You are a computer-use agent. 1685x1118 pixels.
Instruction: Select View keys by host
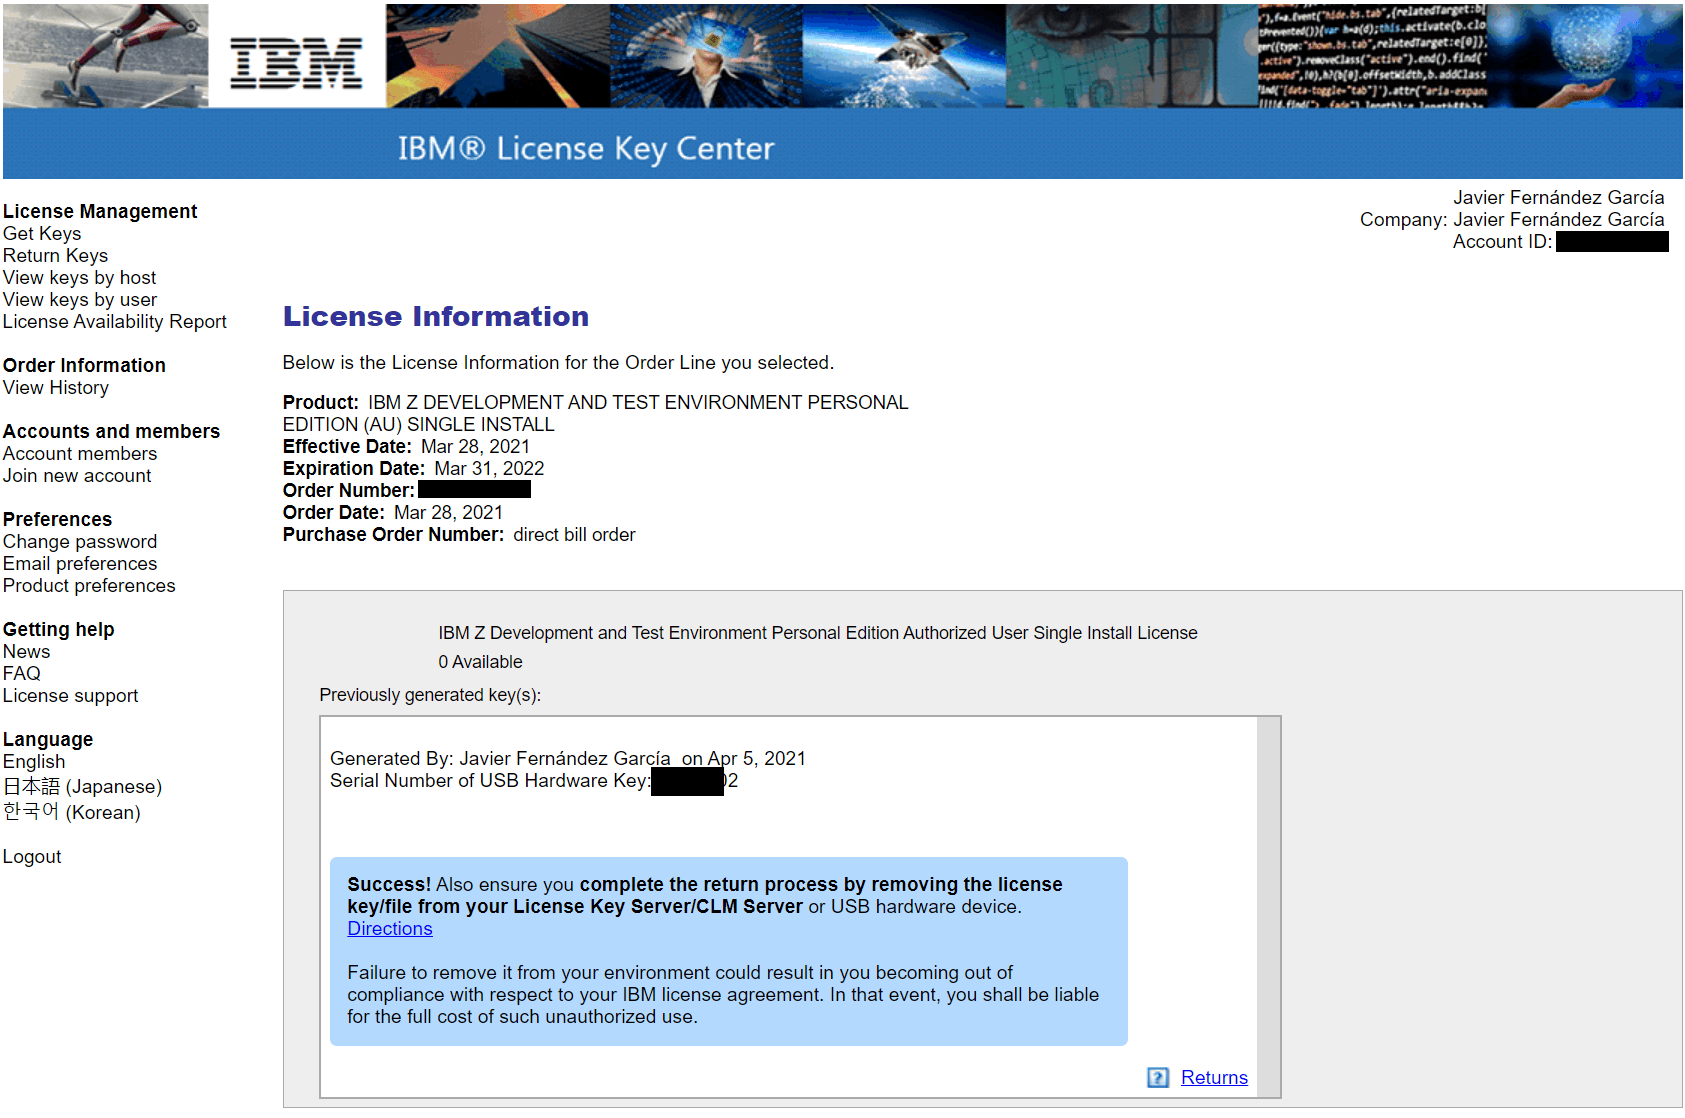79,277
